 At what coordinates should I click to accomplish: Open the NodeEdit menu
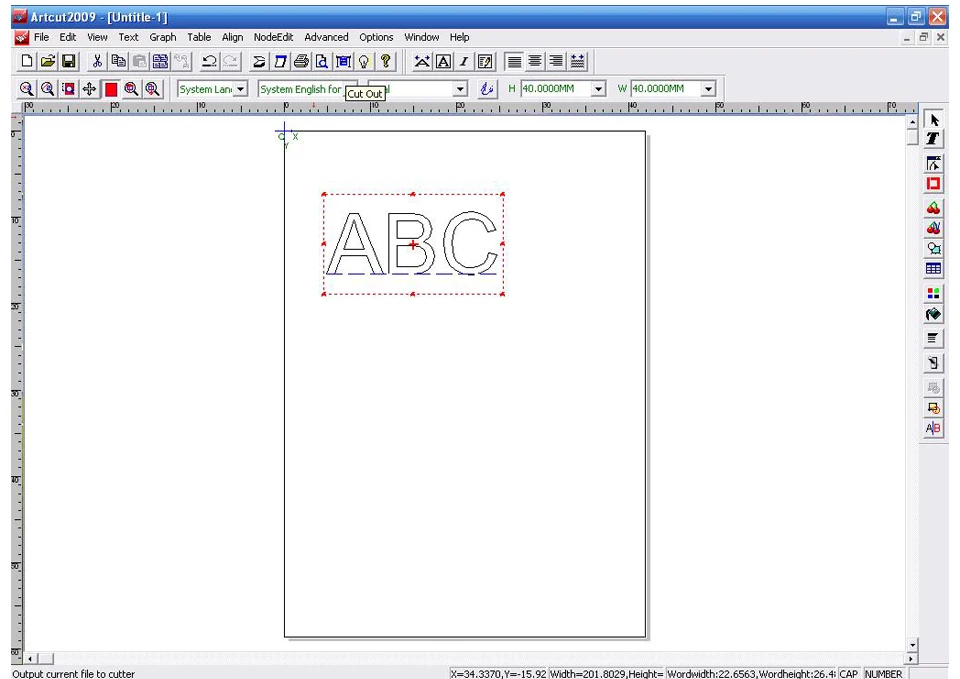tap(273, 37)
